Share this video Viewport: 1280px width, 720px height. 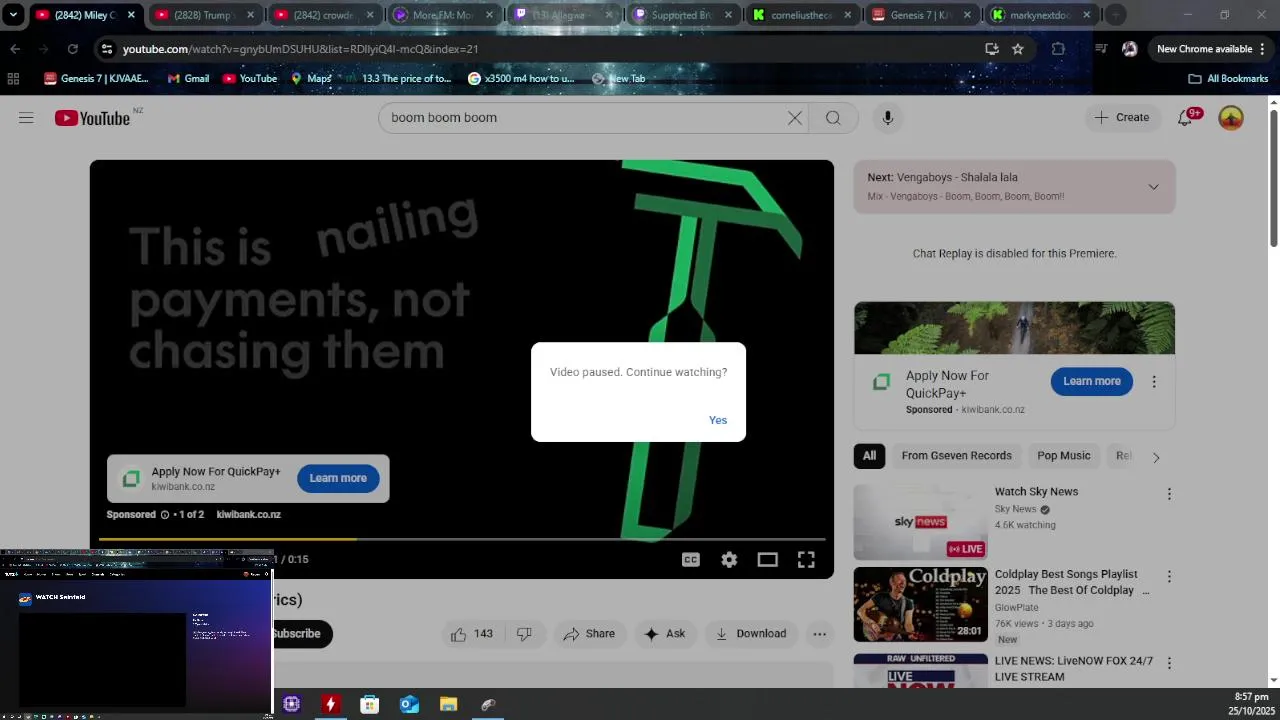tap(589, 634)
